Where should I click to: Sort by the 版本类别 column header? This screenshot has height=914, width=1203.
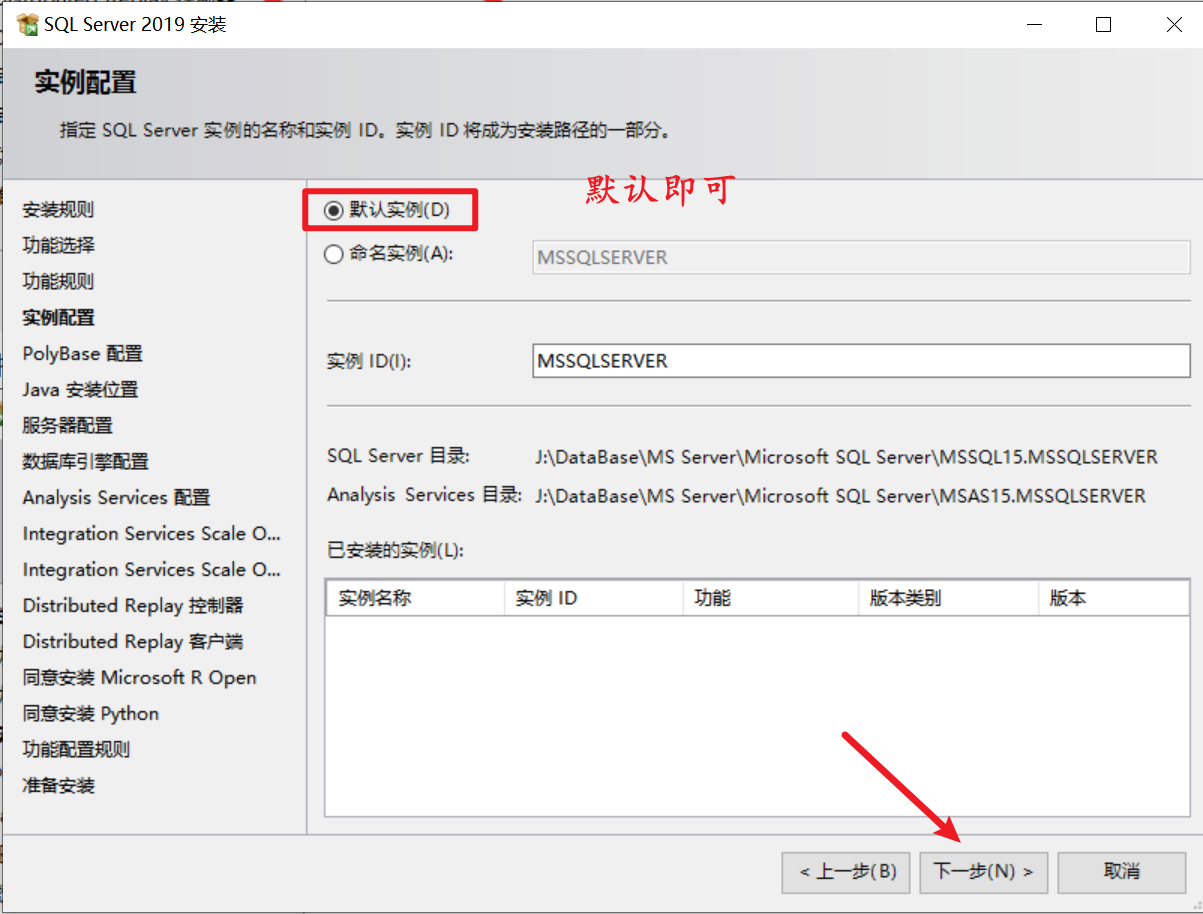click(905, 599)
